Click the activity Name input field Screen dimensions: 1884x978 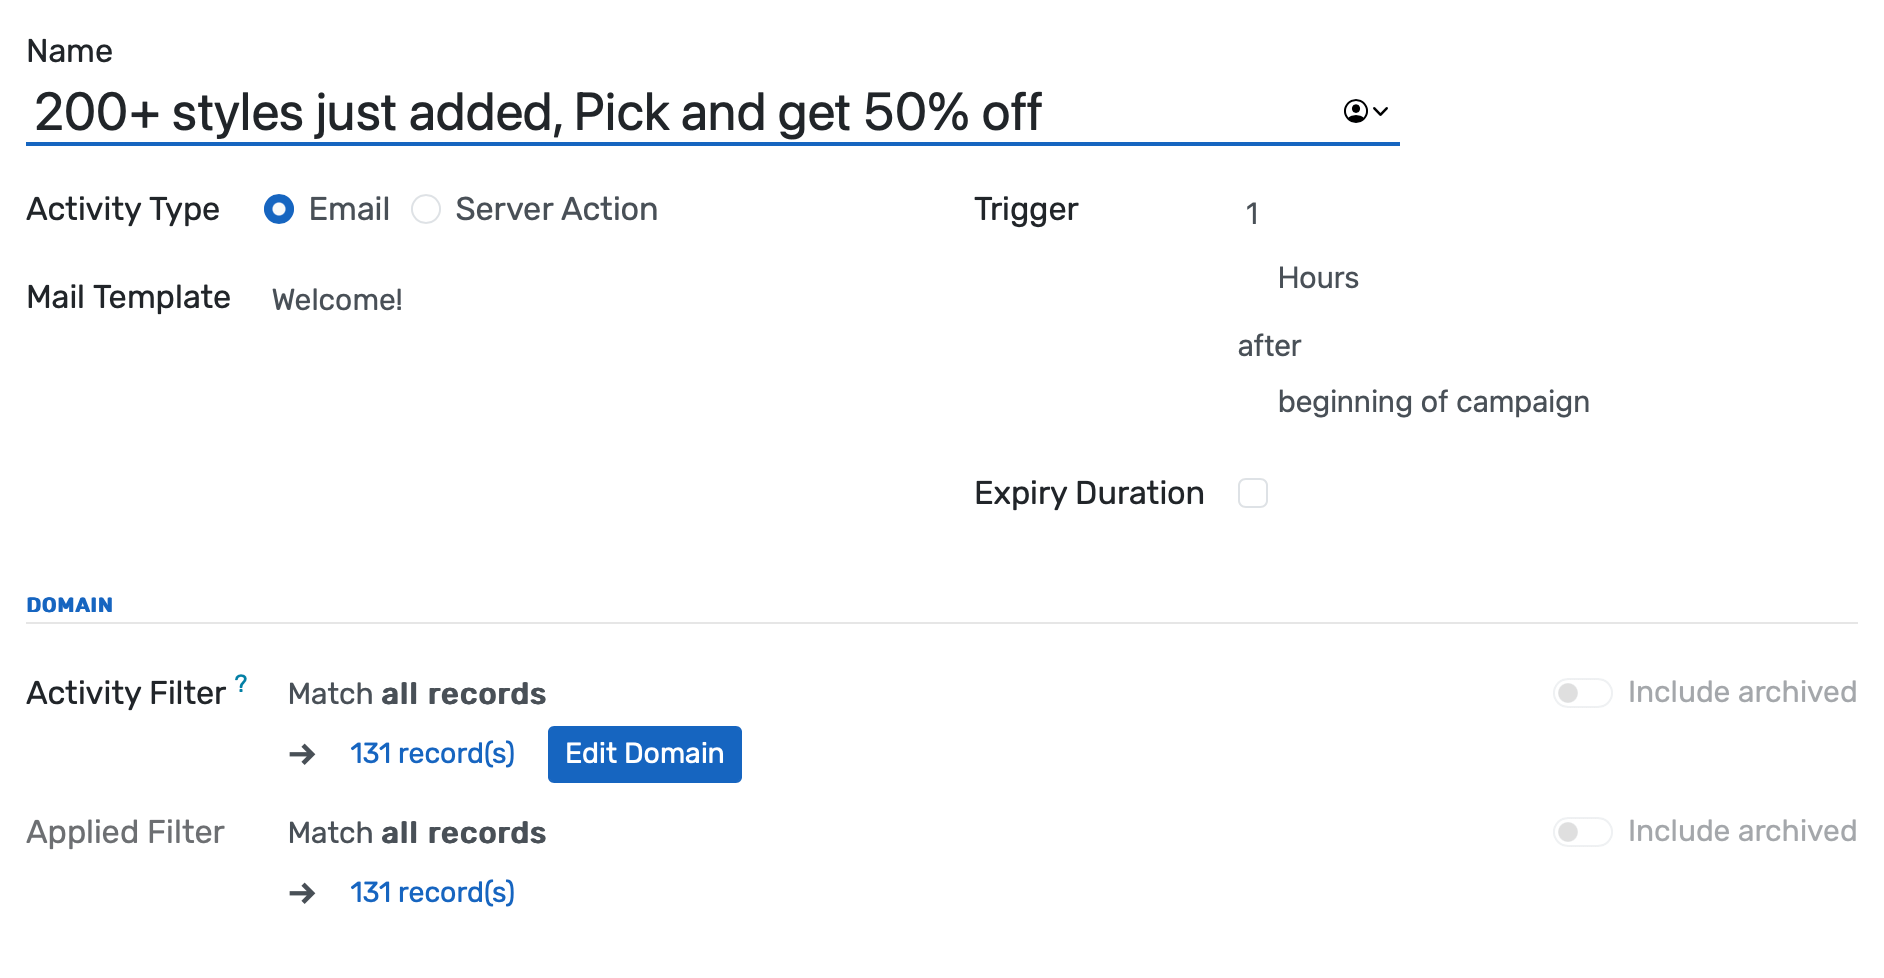[700, 113]
